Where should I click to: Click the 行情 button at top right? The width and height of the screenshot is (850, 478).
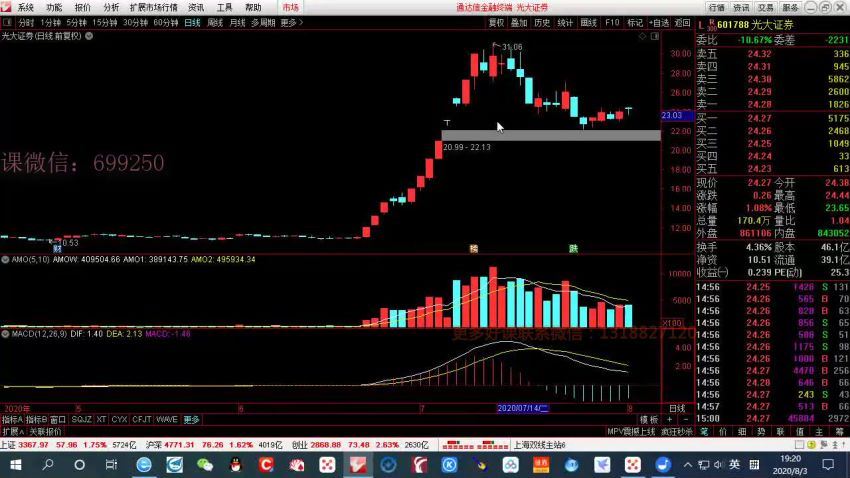coord(716,8)
